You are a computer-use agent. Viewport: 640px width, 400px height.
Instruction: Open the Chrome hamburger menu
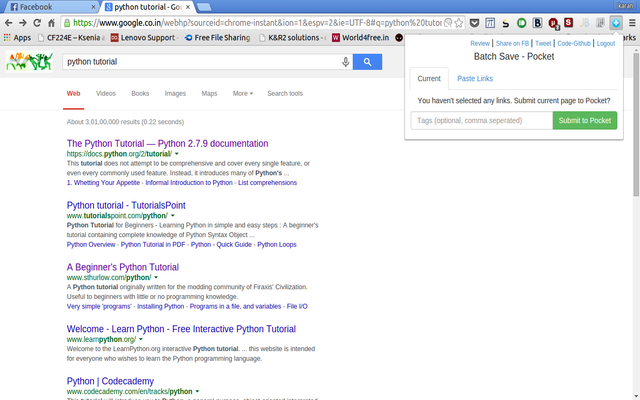[632, 23]
